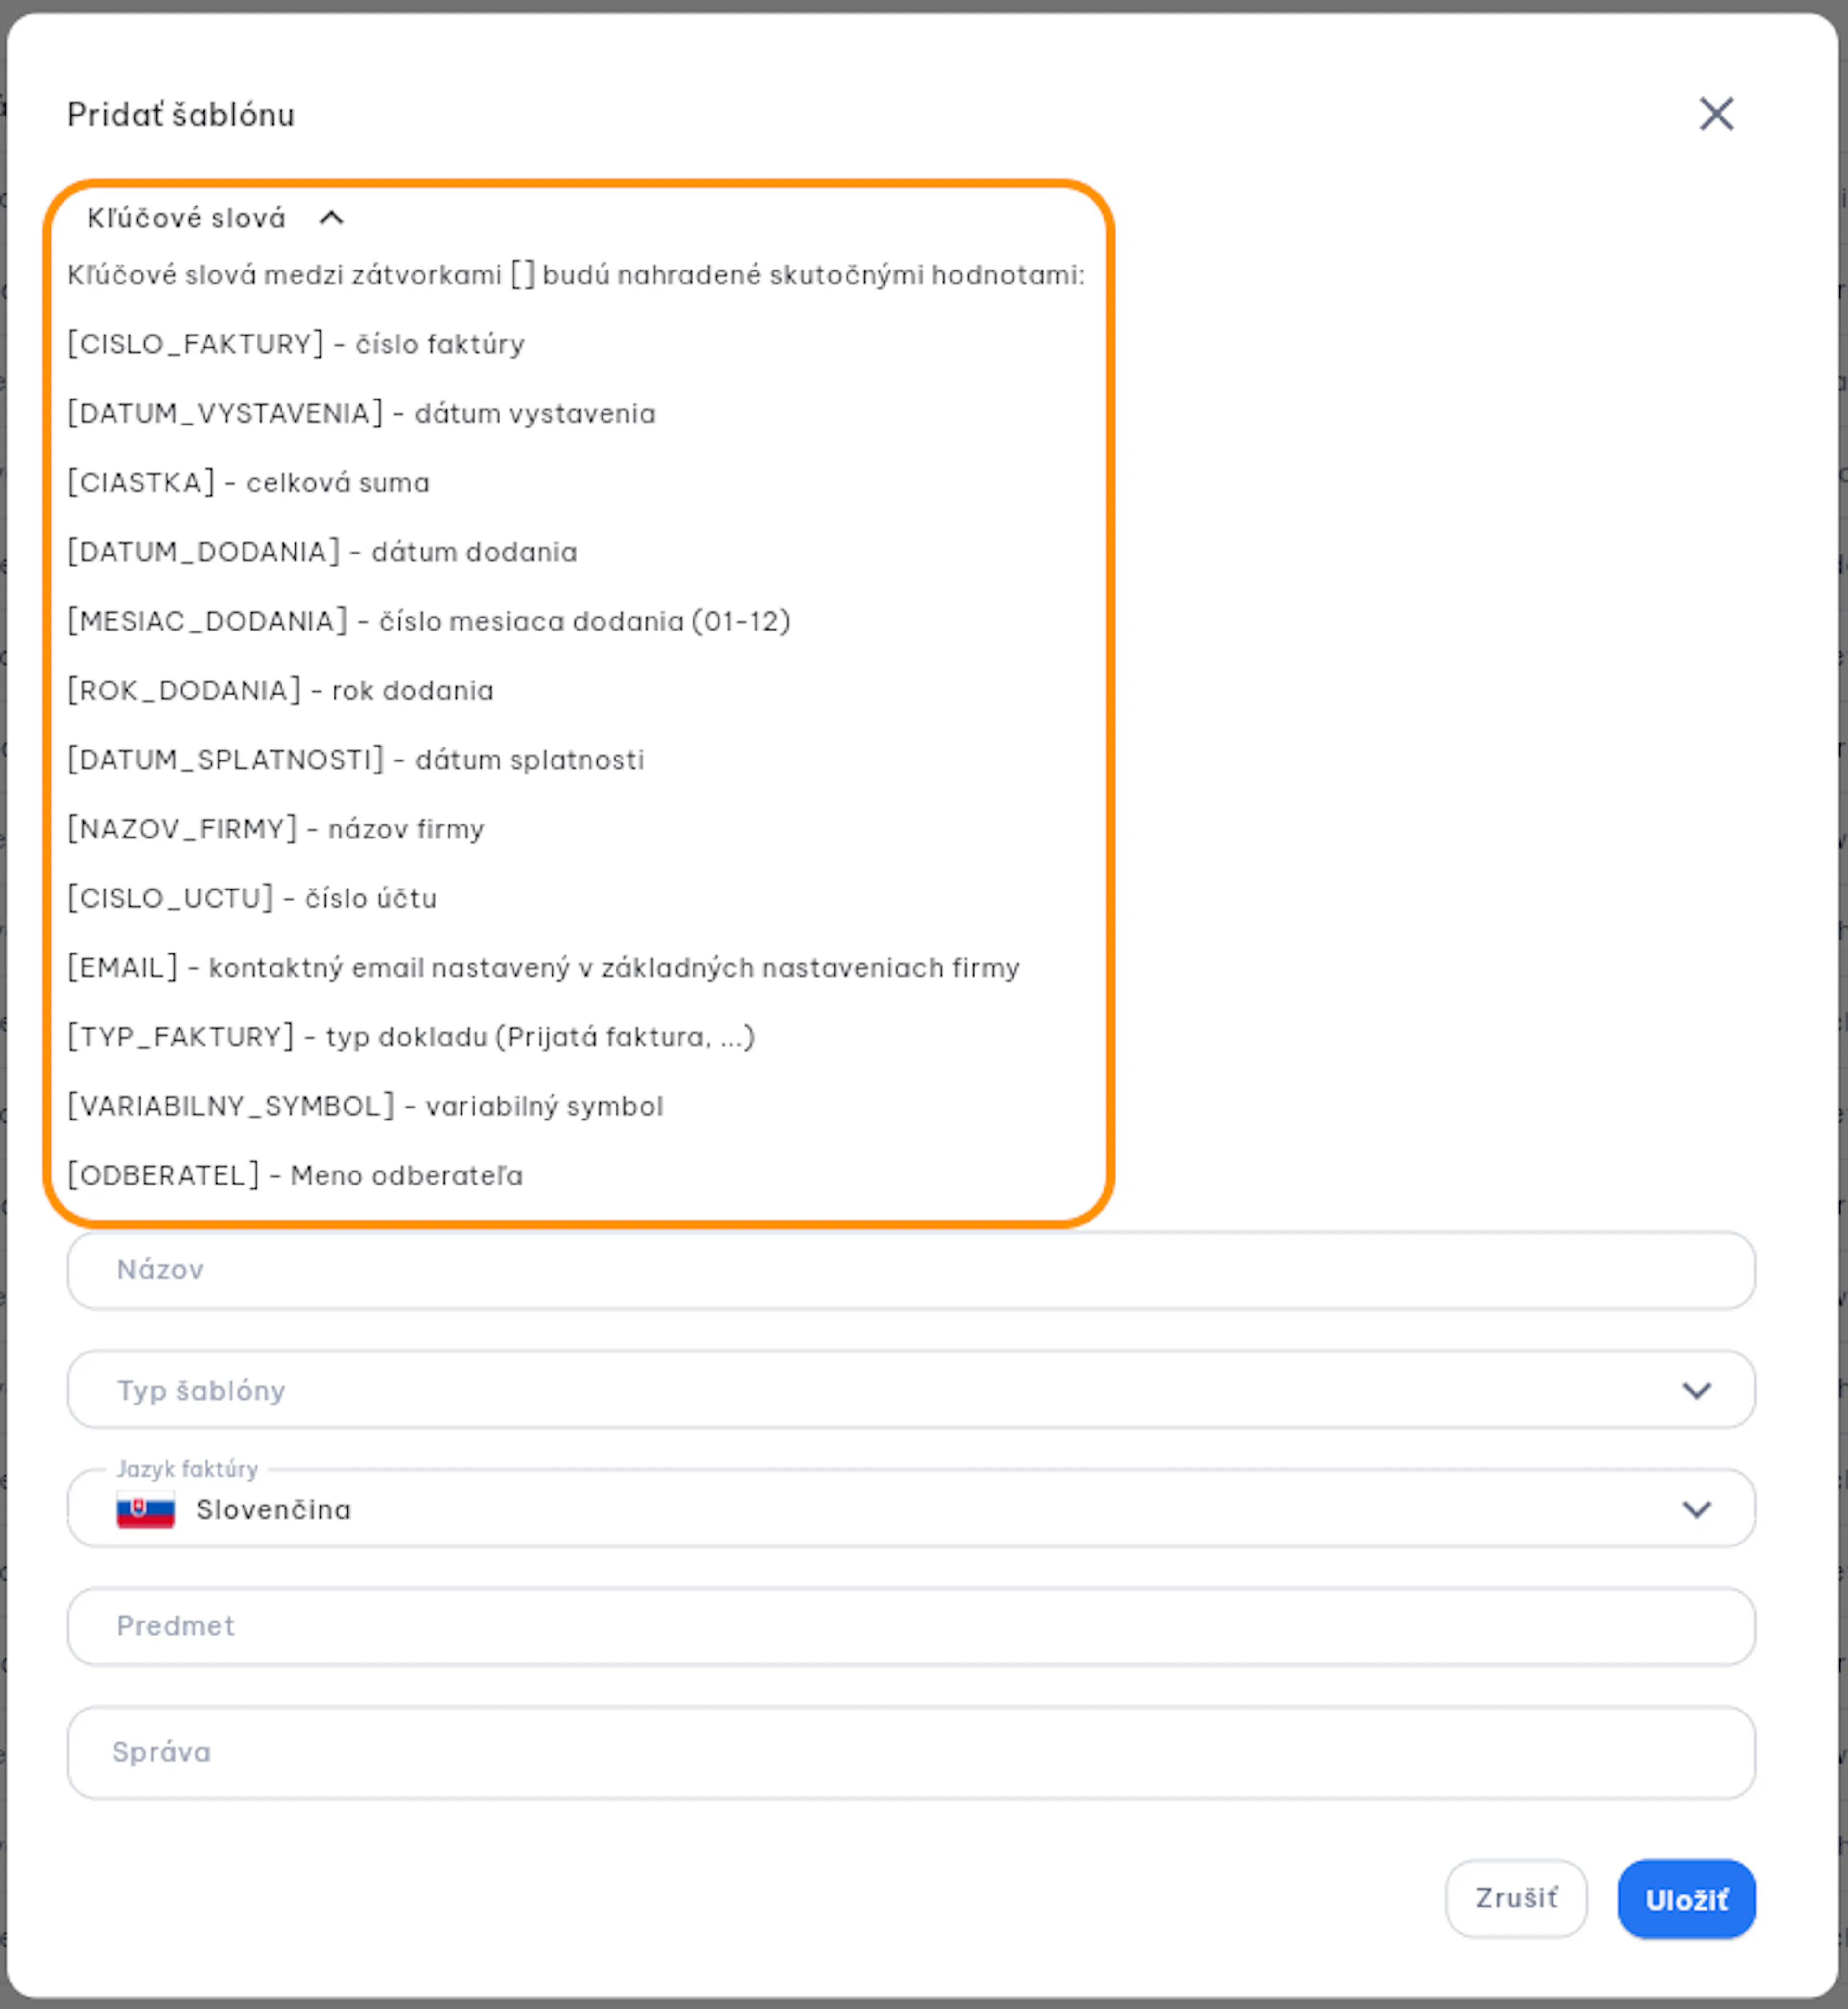The image size is (1848, 2009).
Task: Click the [ODBERATEL] Meno odberateľa keyword
Action: [x=295, y=1175]
